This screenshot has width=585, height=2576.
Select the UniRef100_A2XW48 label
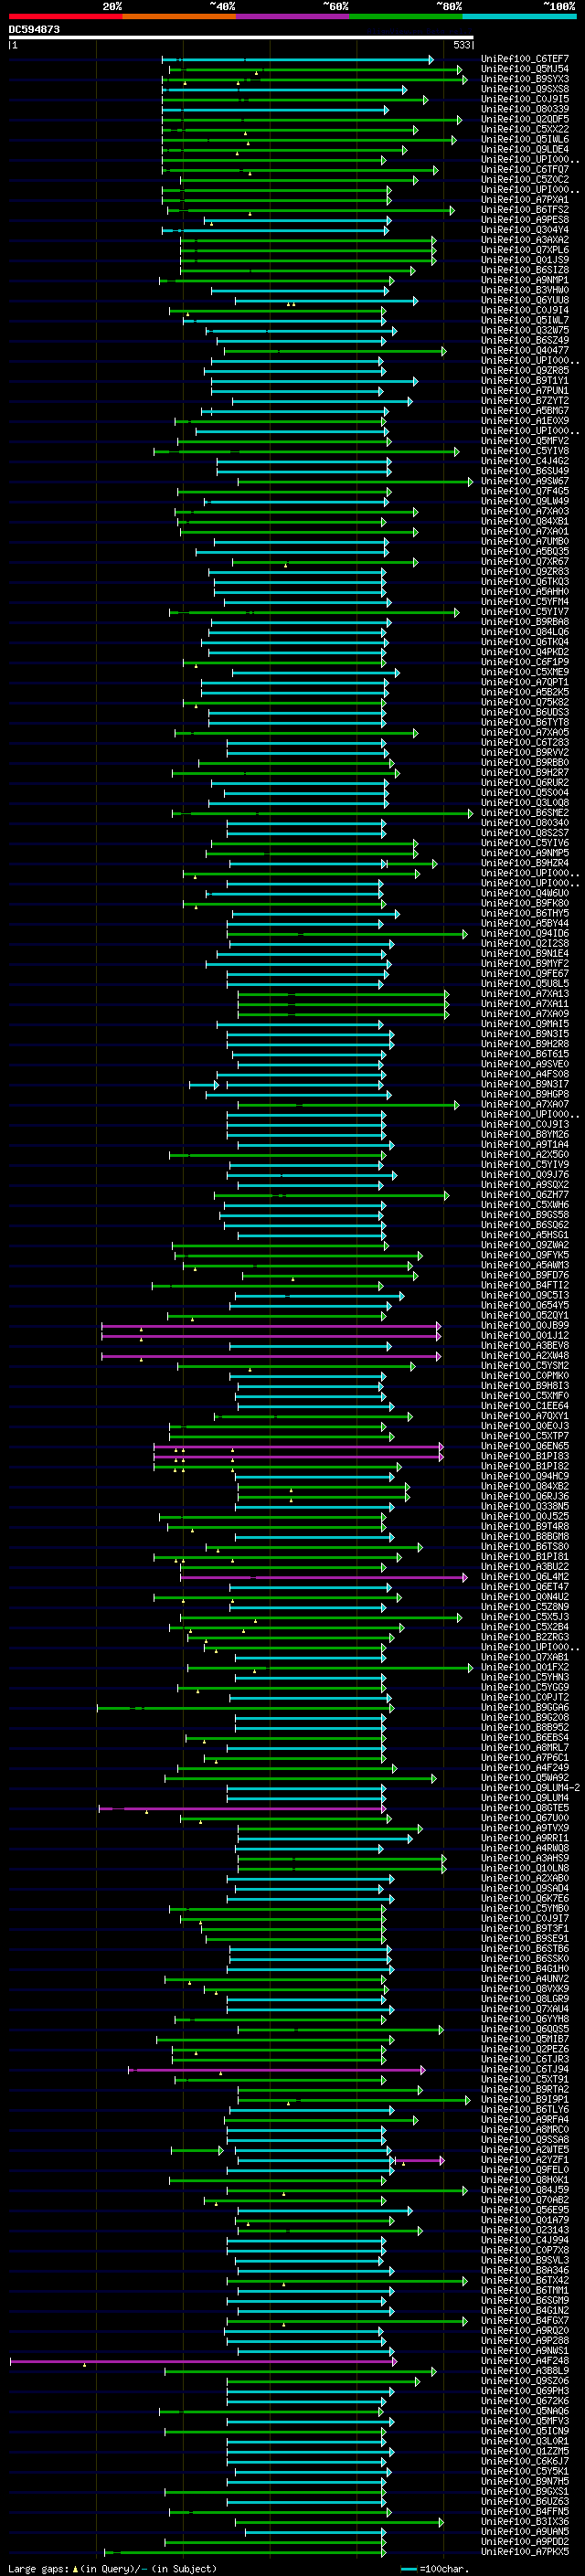[x=525, y=1355]
